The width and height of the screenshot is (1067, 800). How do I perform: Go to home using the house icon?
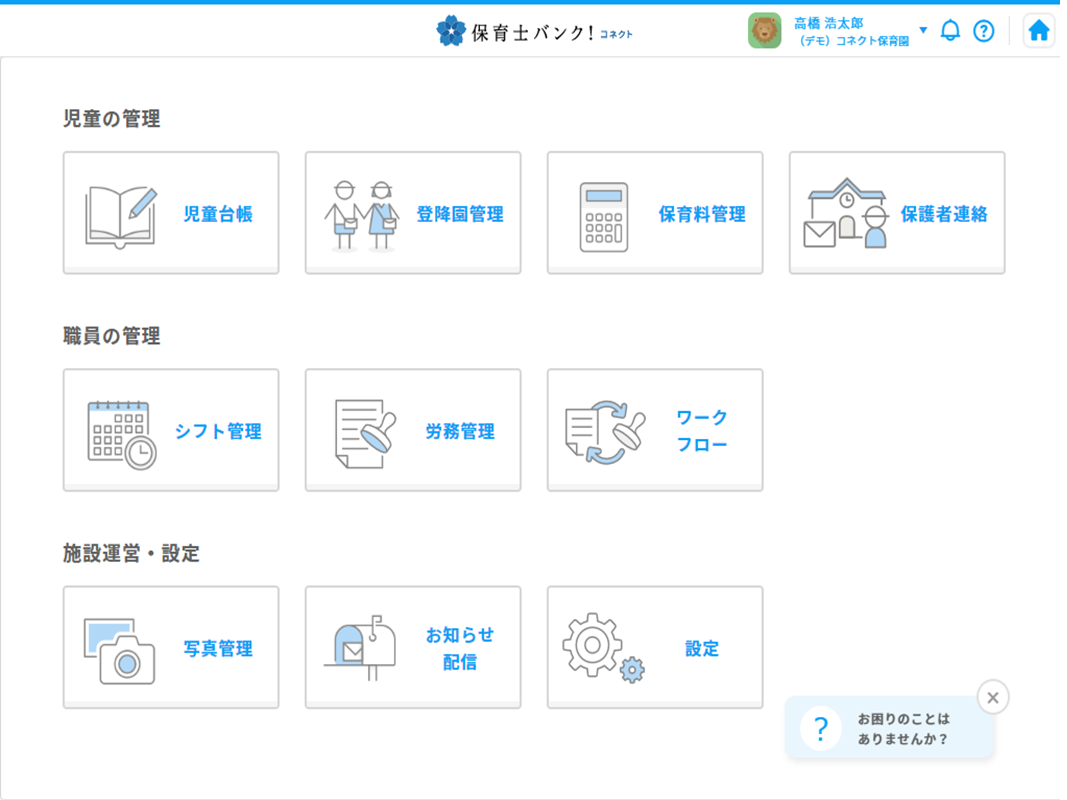point(1039,31)
